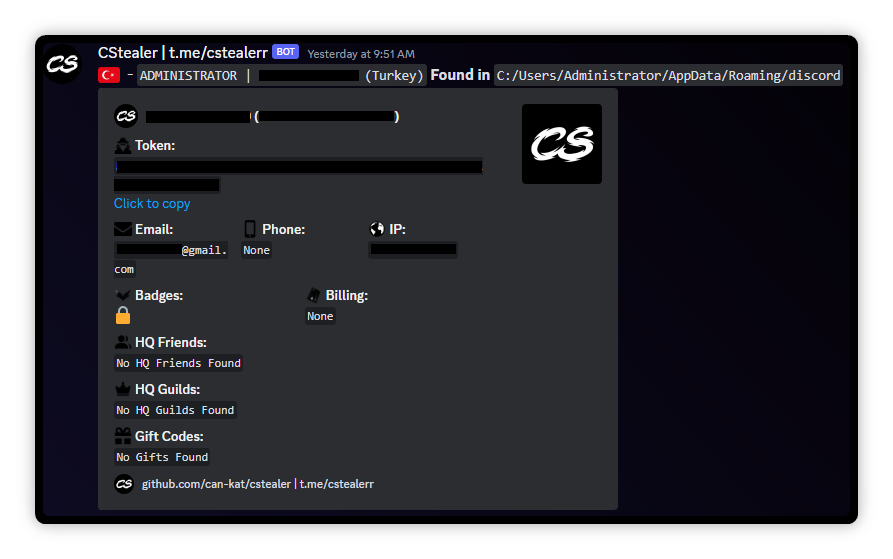Screen dimensions: 893x559
Task: Click the redacted token value
Action: click(x=298, y=175)
